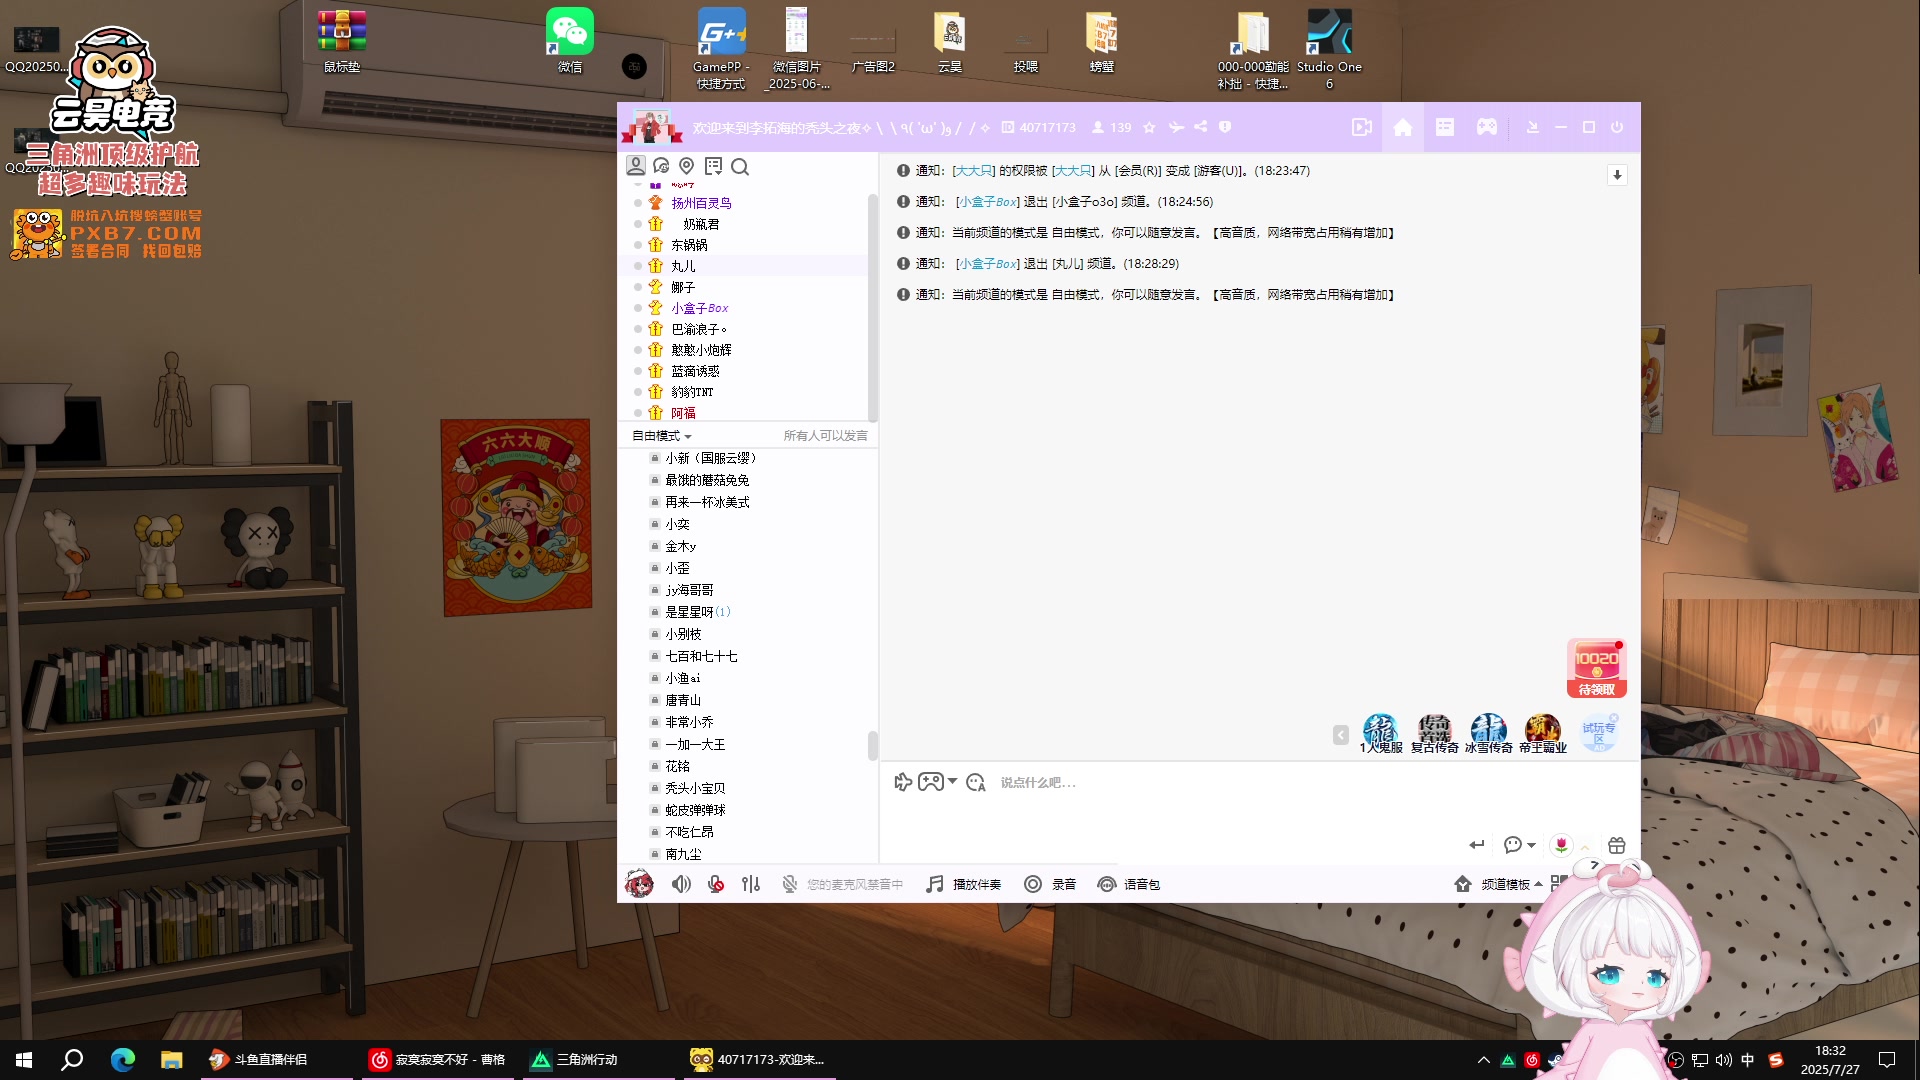Open the channel notes list icon
The height and width of the screenshot is (1080, 1920).
coord(713,166)
